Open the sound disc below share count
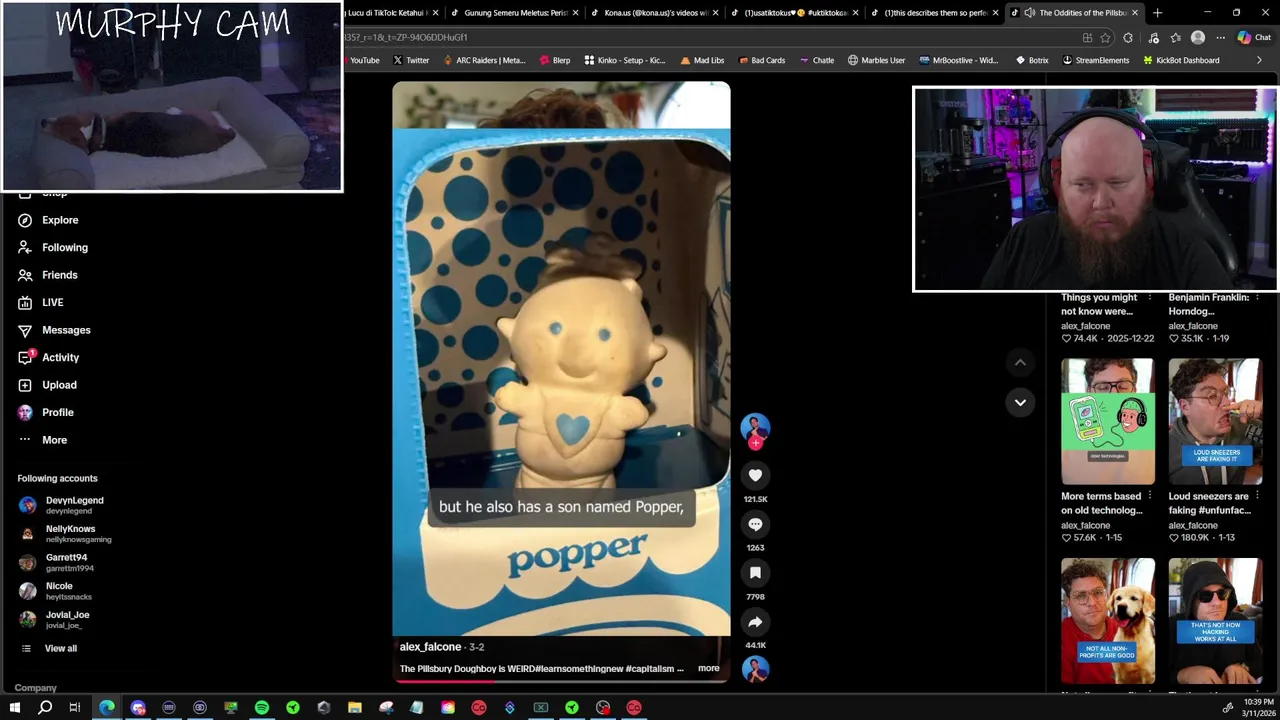 (x=755, y=670)
